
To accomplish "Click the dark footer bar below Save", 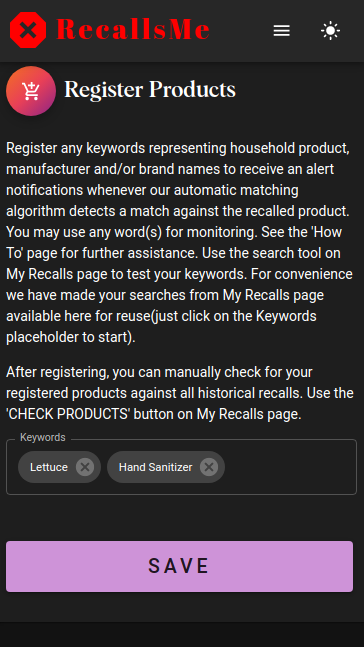I will point(182,635).
